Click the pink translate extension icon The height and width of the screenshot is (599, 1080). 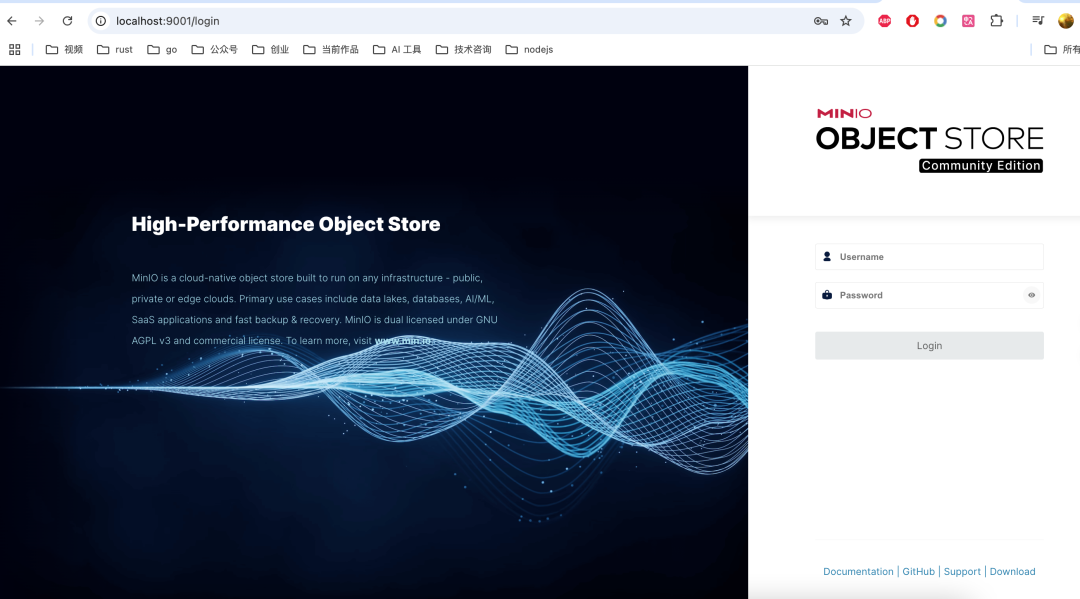[x=968, y=21]
